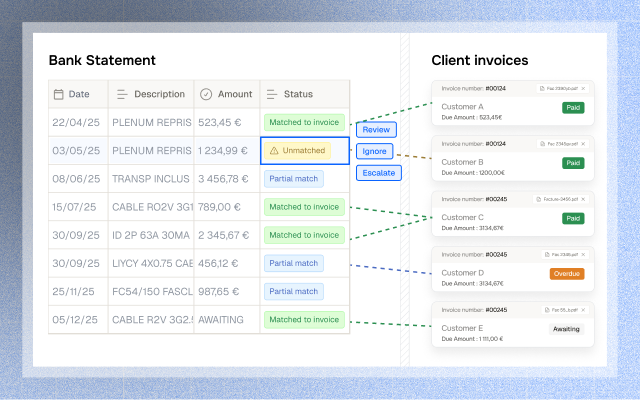Select the 03/05/25 date cell
This screenshot has height=400, width=640.
coord(78,151)
